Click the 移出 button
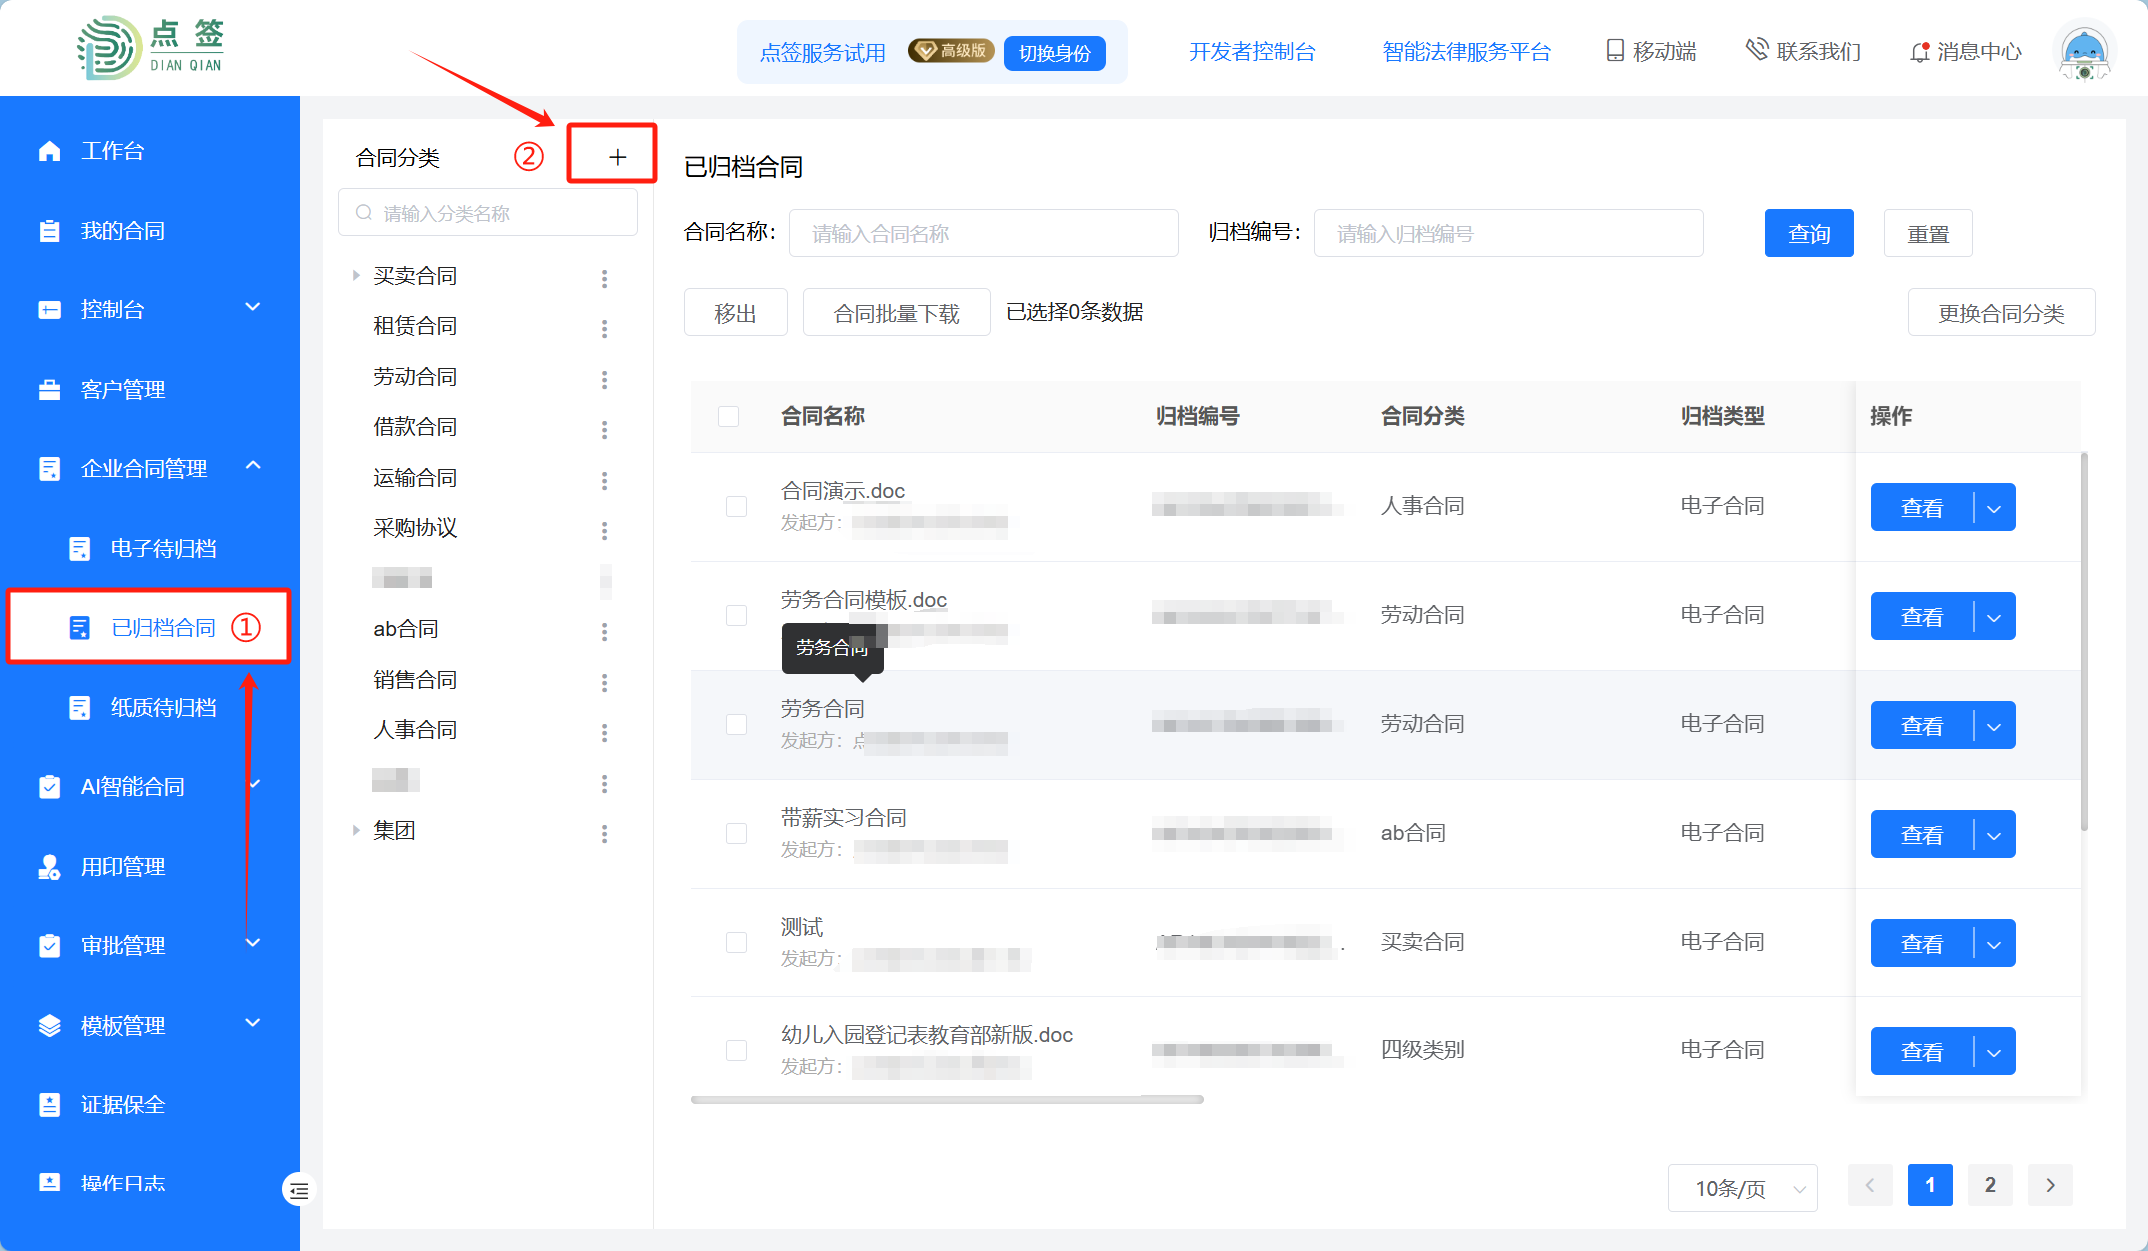This screenshot has height=1251, width=2148. tap(735, 313)
